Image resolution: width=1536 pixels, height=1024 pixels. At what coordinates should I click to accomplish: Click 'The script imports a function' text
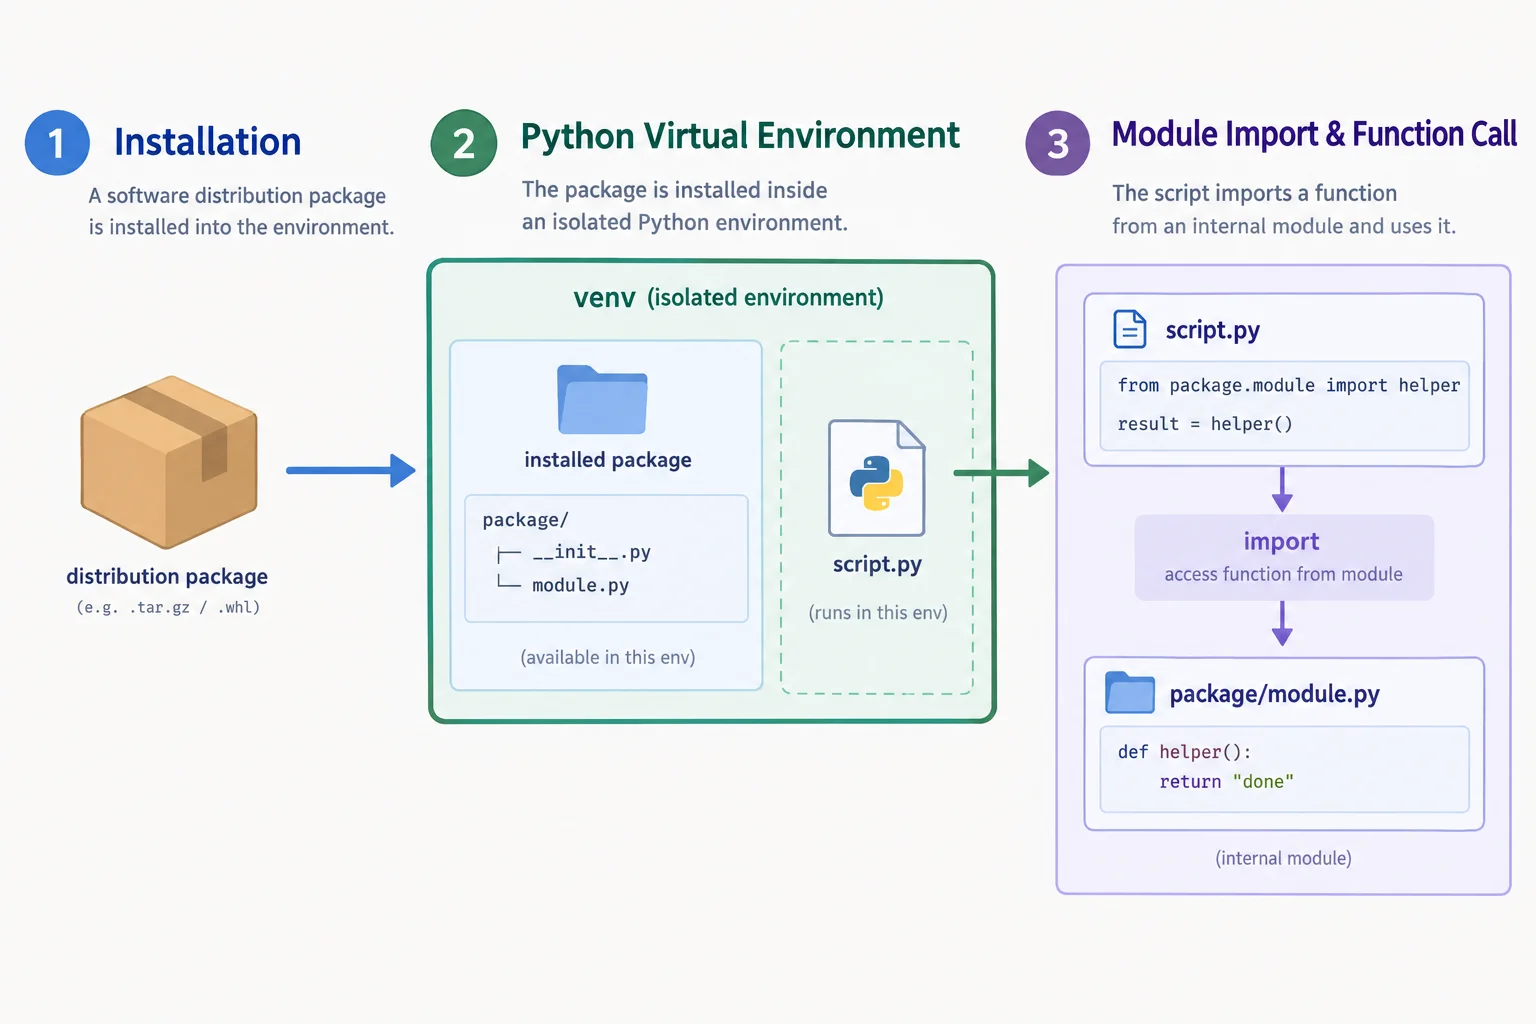point(1255,193)
